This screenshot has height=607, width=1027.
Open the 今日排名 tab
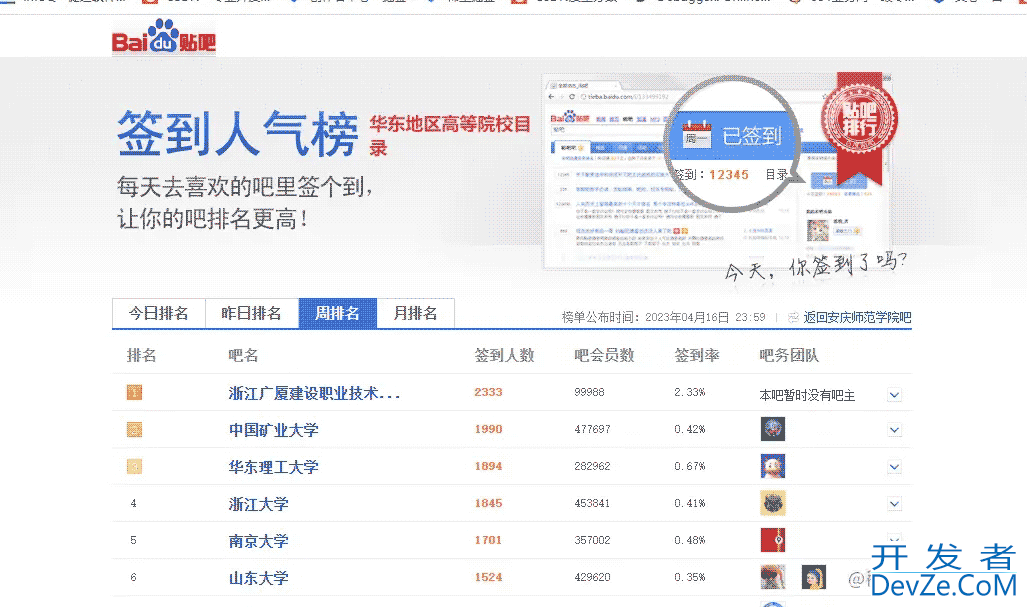(159, 313)
